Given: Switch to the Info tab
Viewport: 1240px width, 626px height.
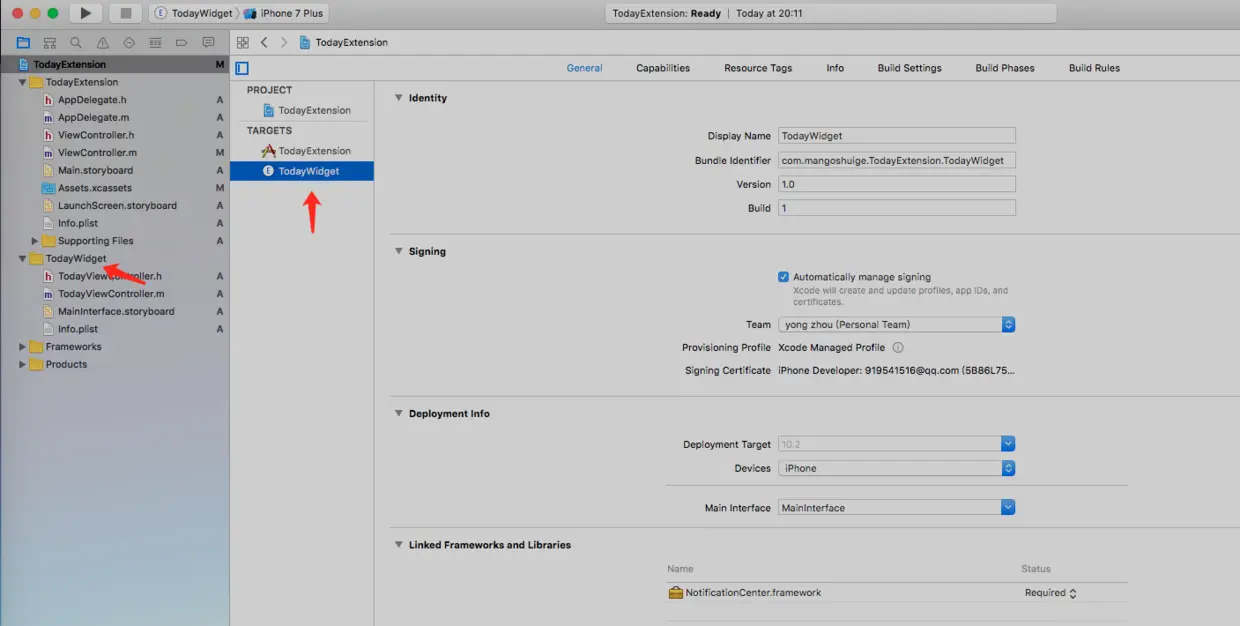Looking at the screenshot, I should [835, 68].
